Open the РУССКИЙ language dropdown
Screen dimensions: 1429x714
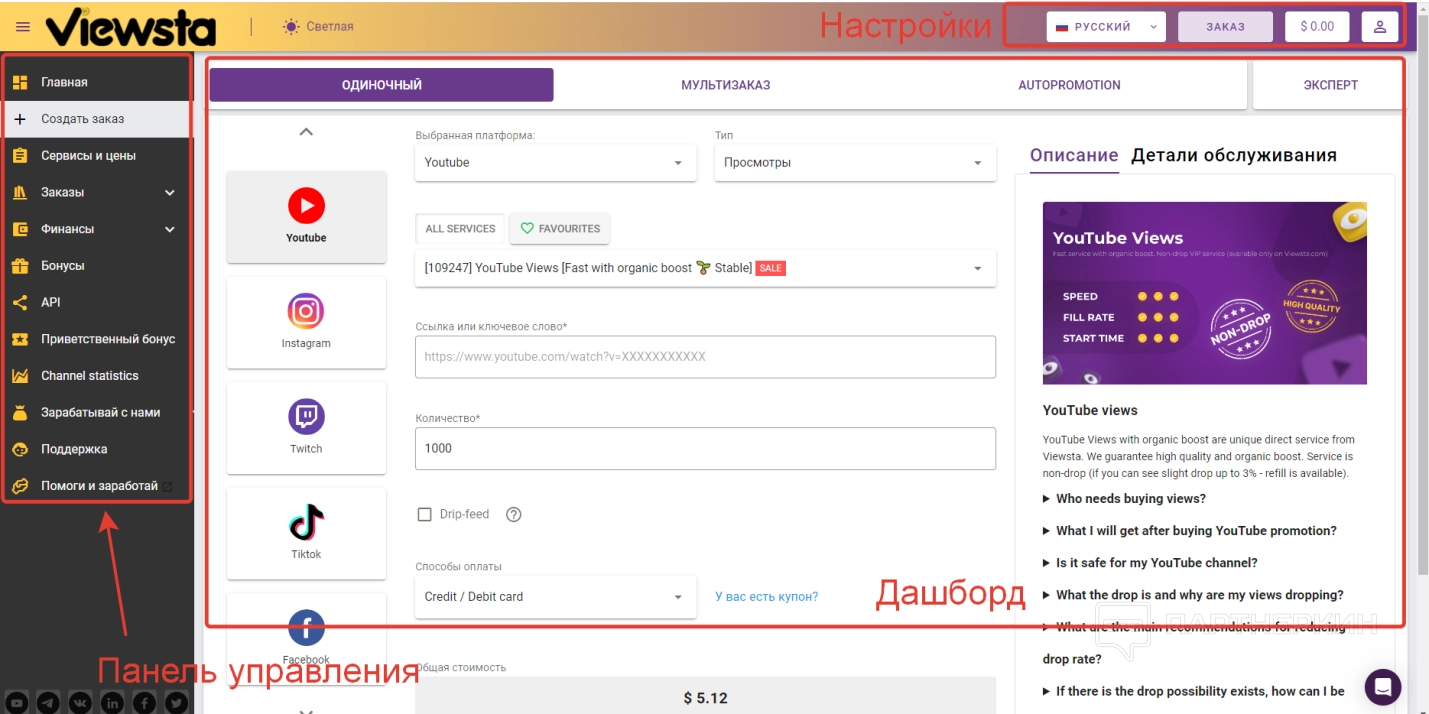click(1106, 27)
